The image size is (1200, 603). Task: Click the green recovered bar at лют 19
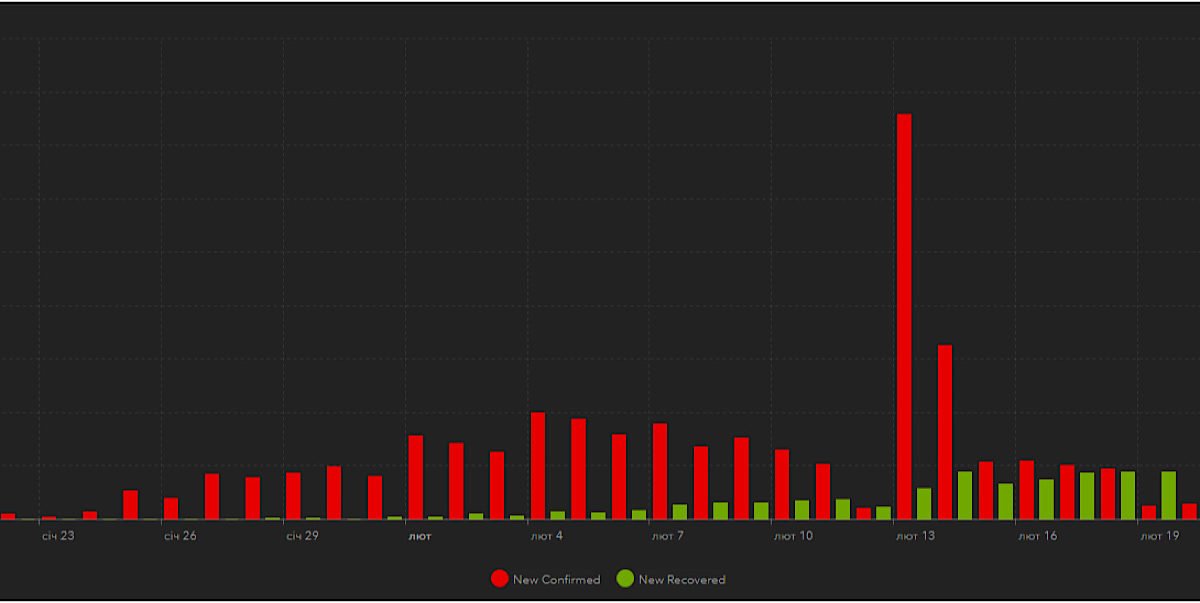1168,495
